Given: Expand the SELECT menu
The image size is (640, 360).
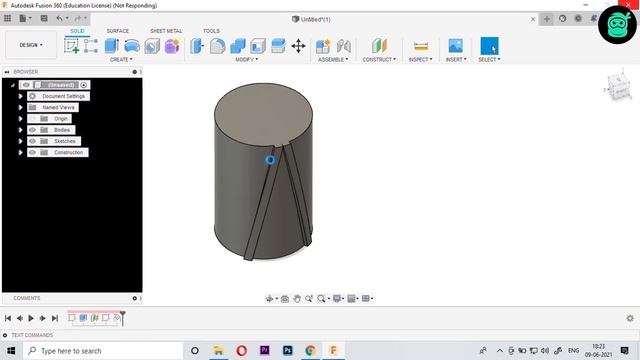Looking at the screenshot, I should point(489,60).
